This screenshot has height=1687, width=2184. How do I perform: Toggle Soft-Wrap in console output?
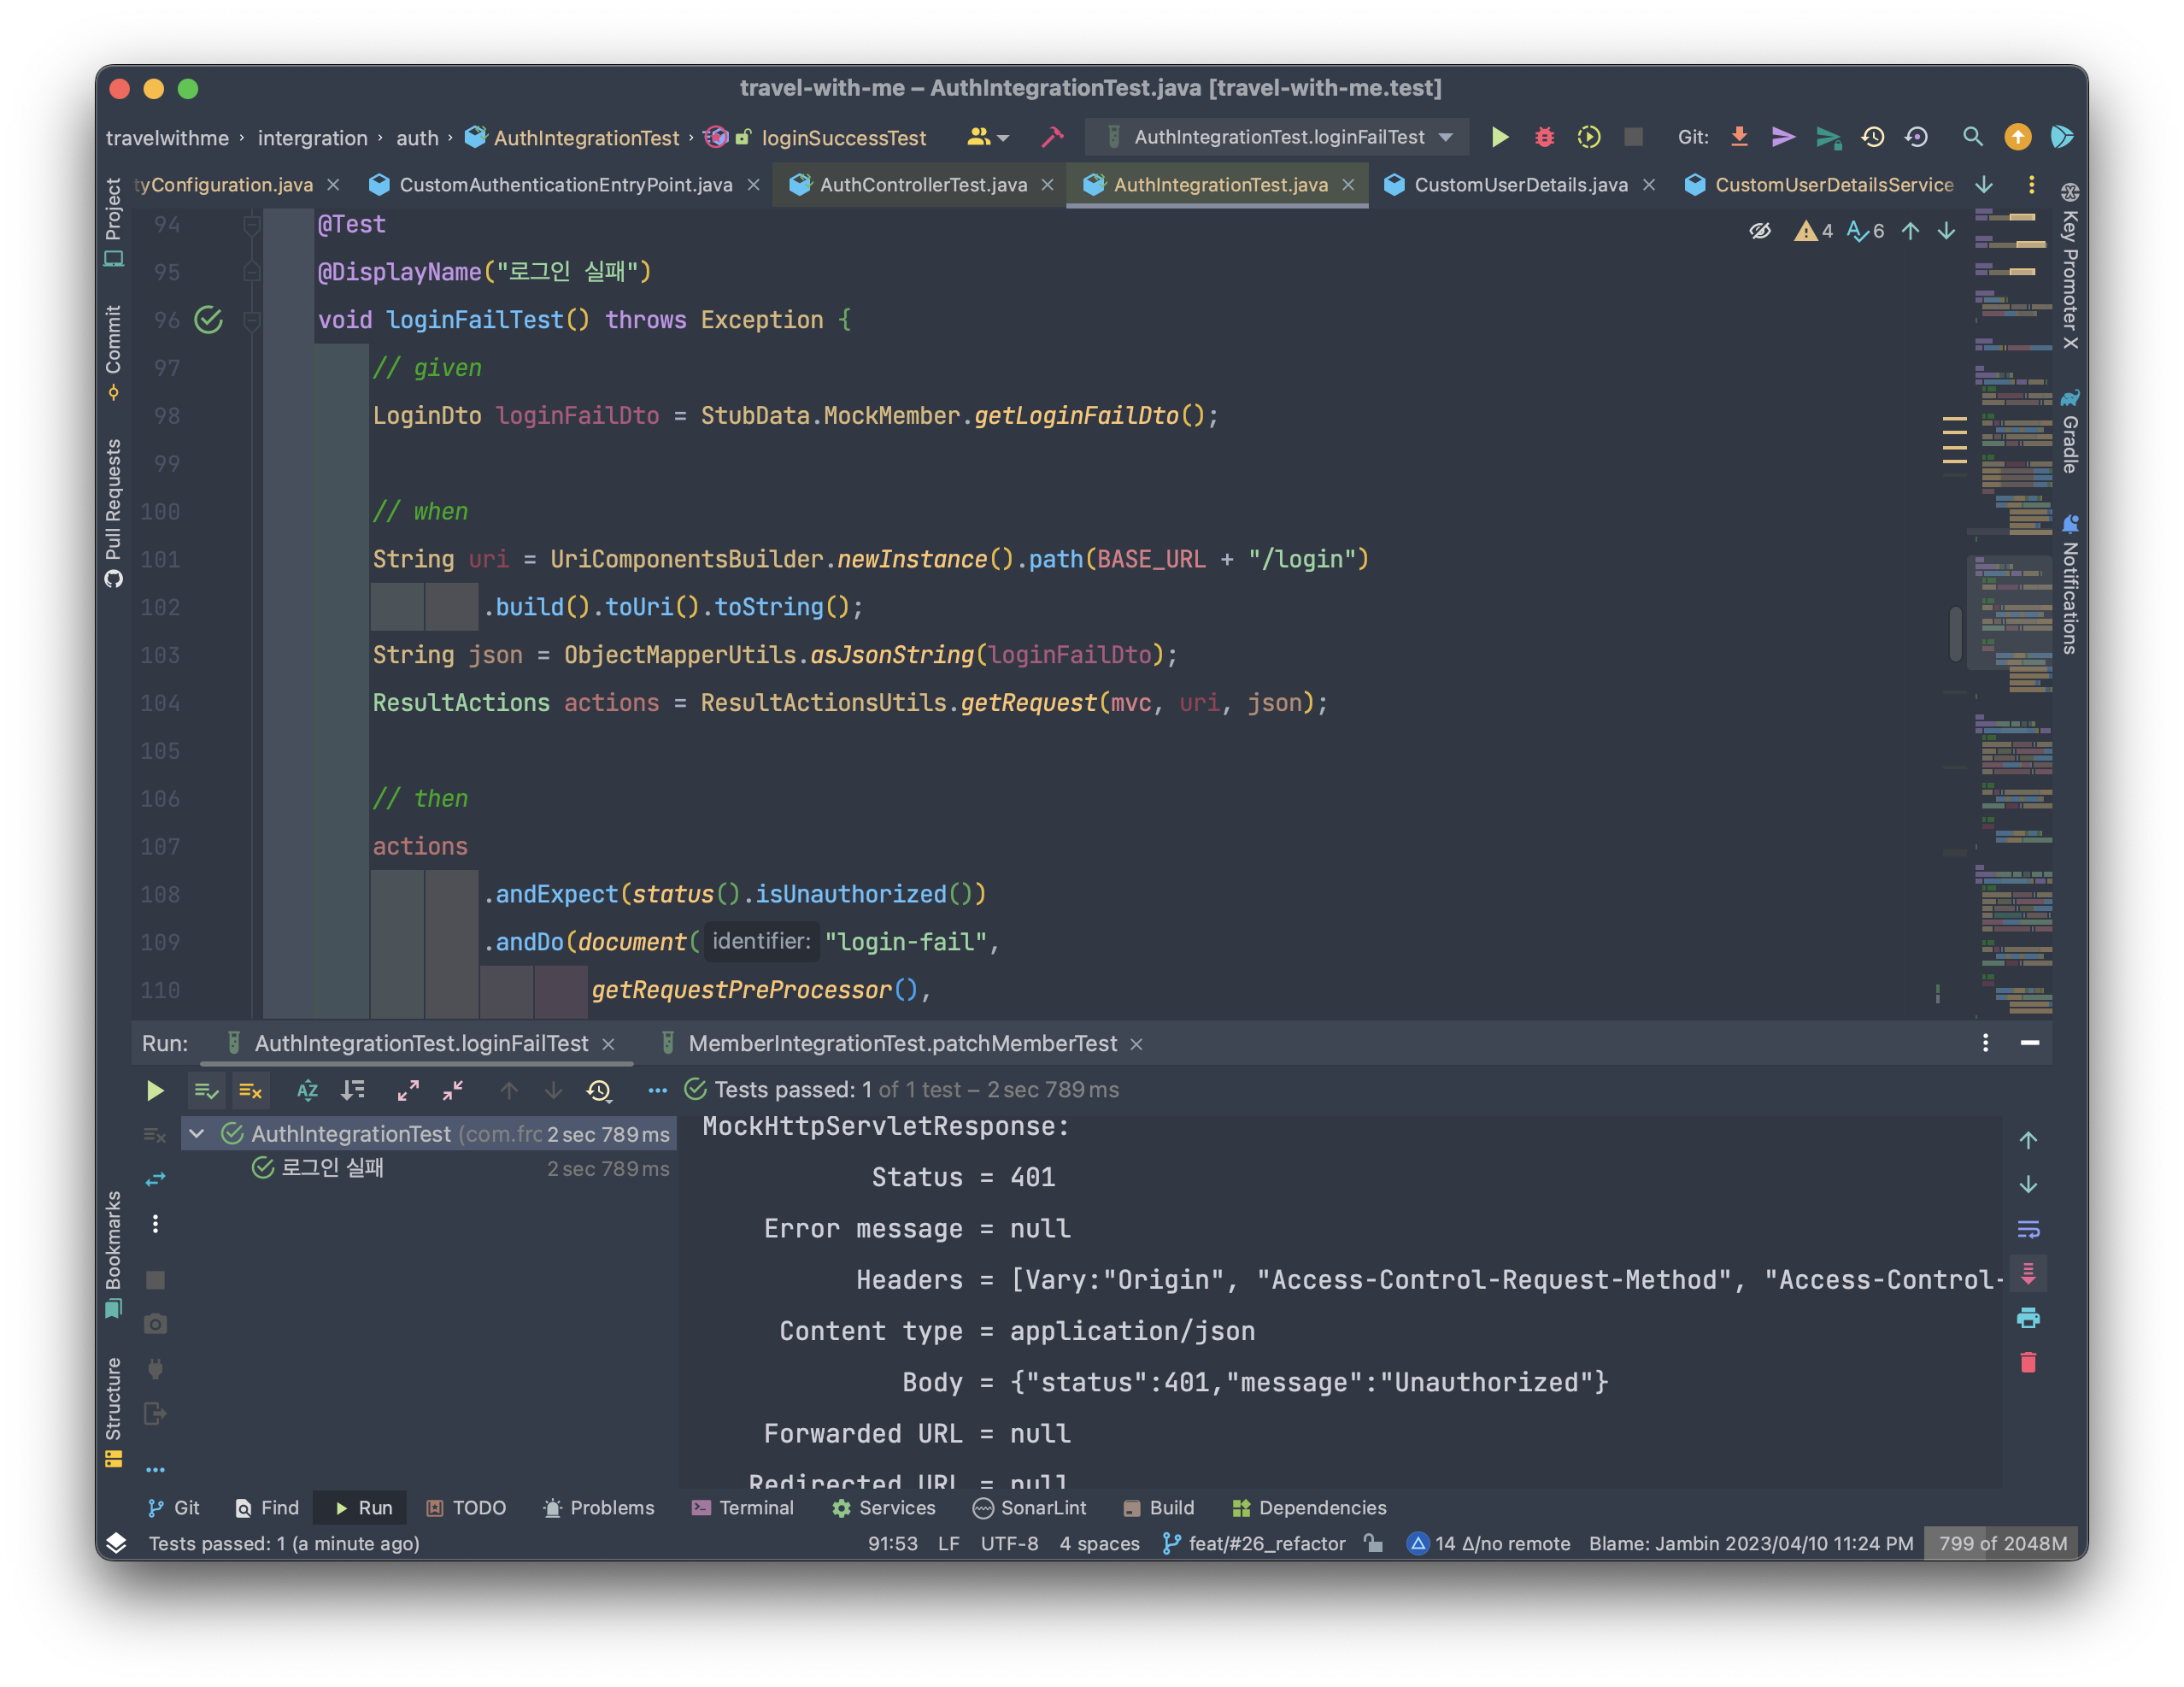(x=2028, y=1229)
